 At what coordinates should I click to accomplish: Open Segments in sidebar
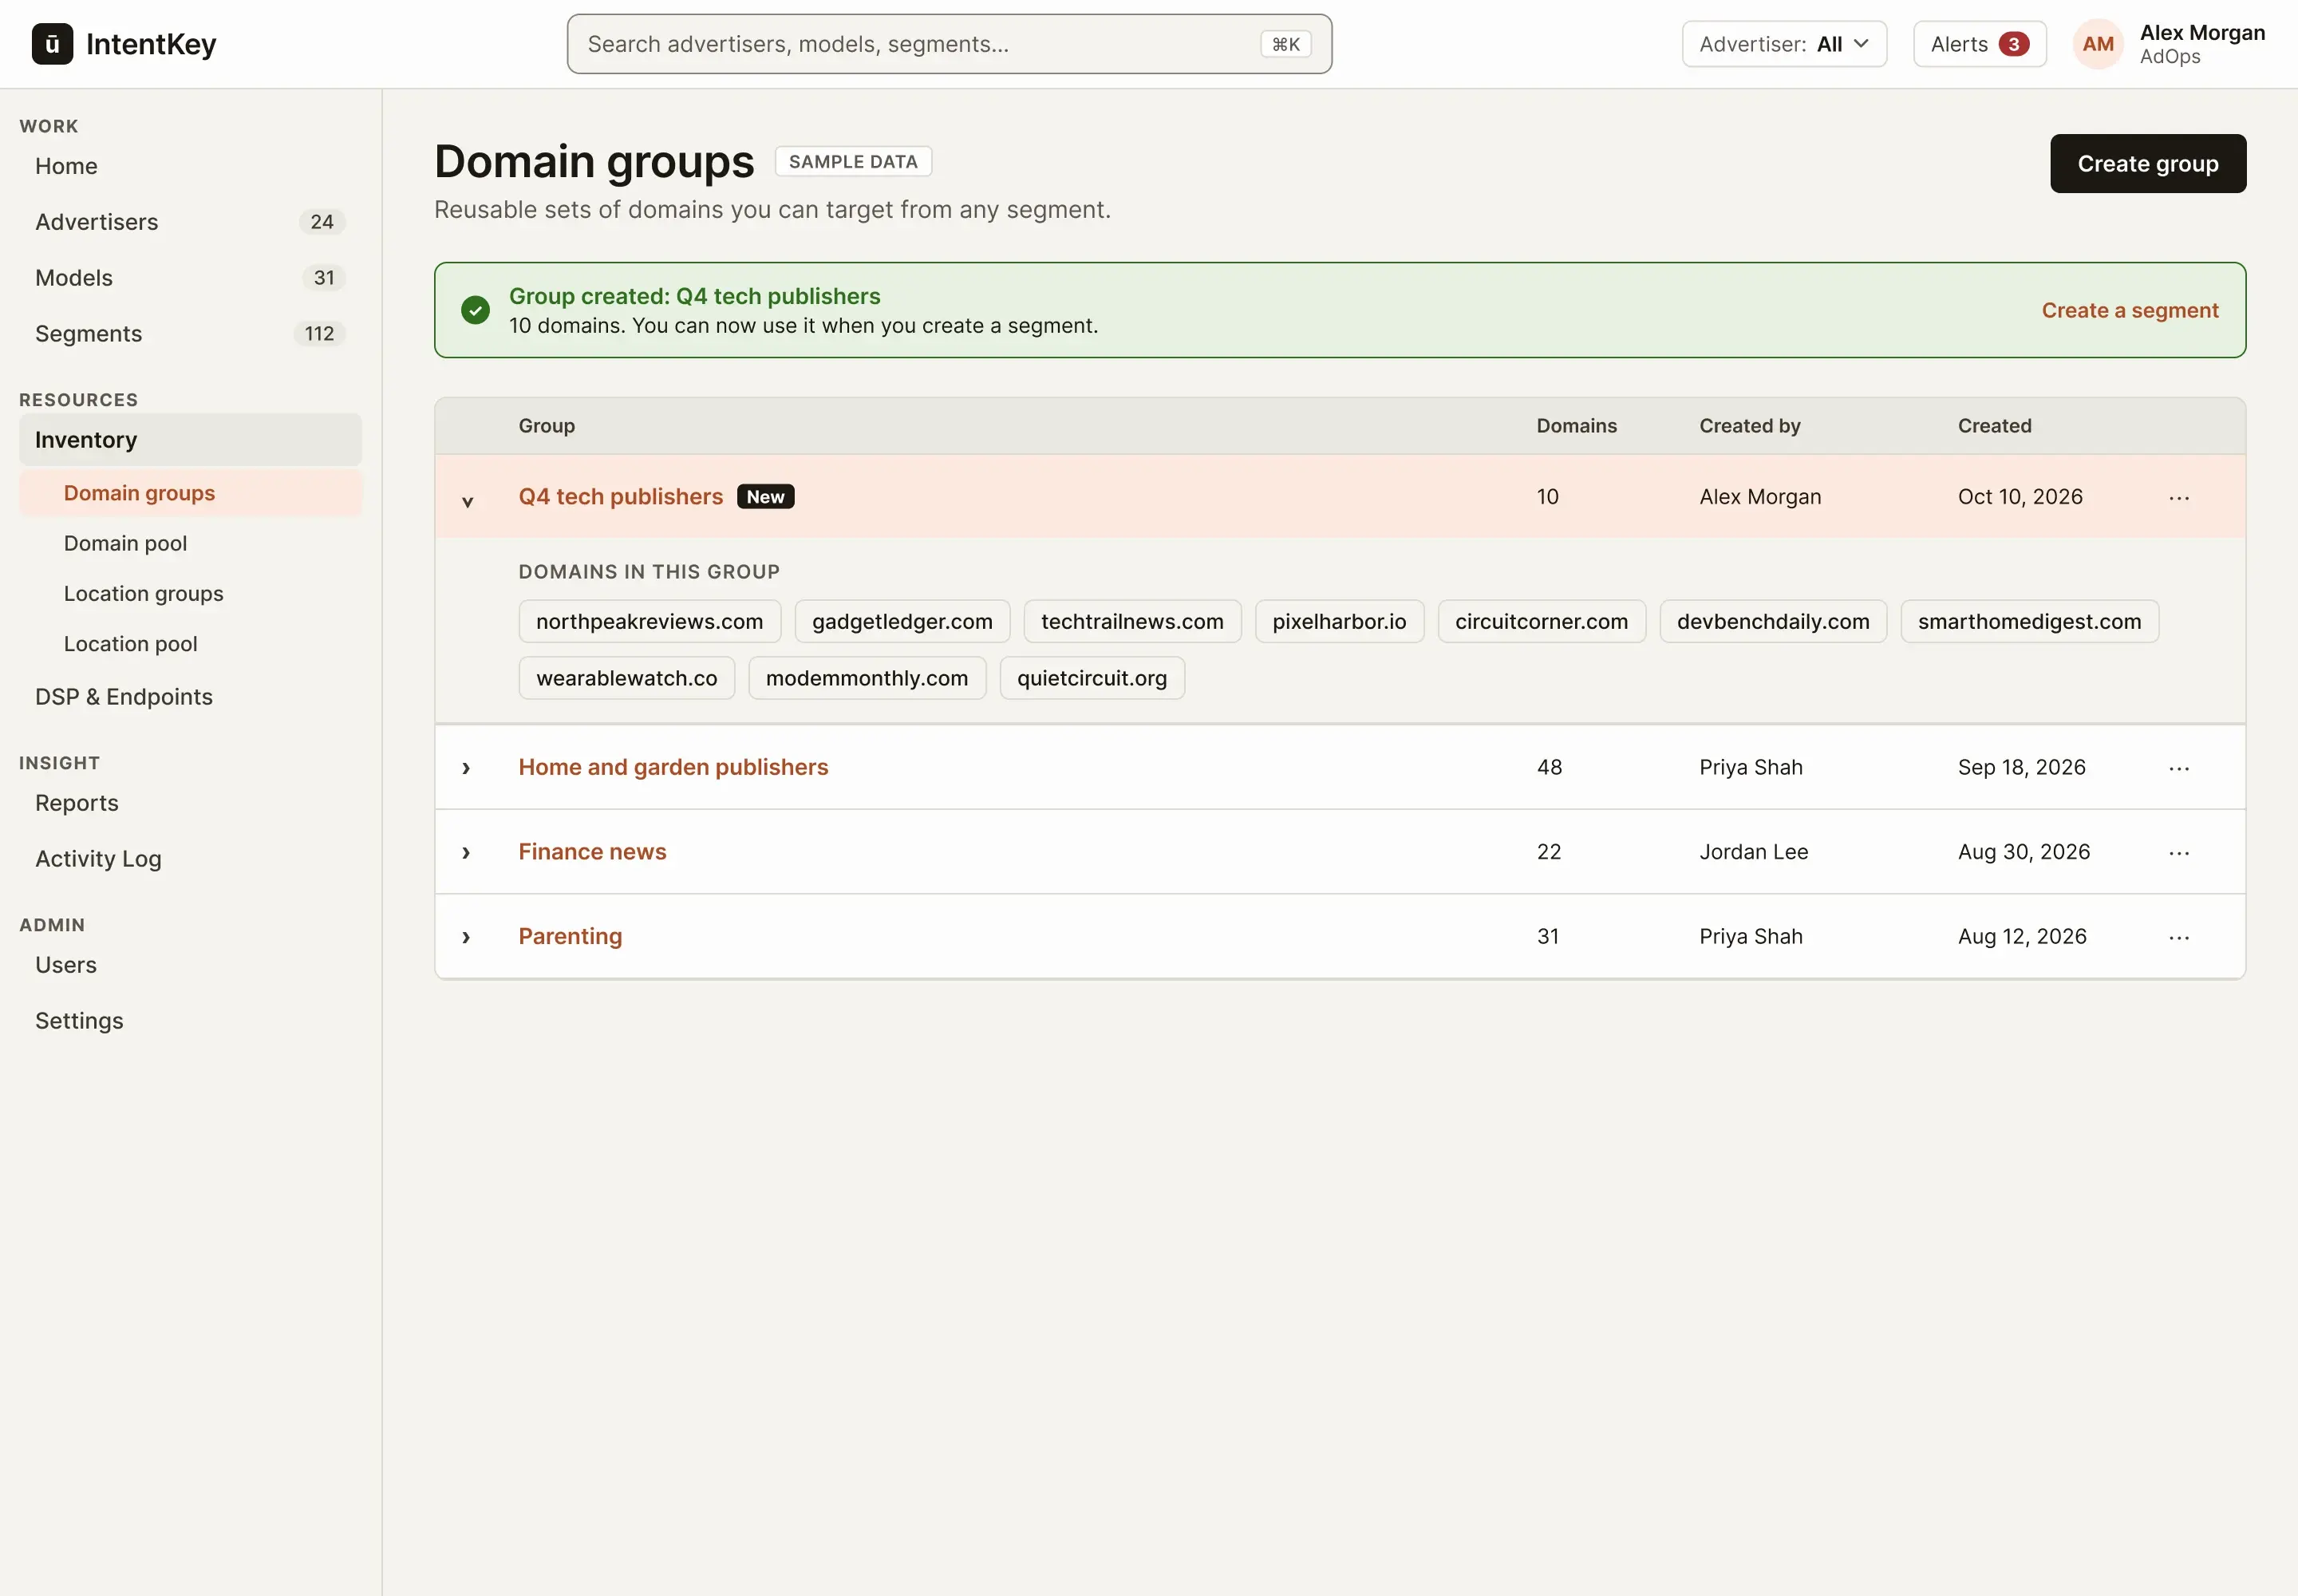[x=190, y=334]
